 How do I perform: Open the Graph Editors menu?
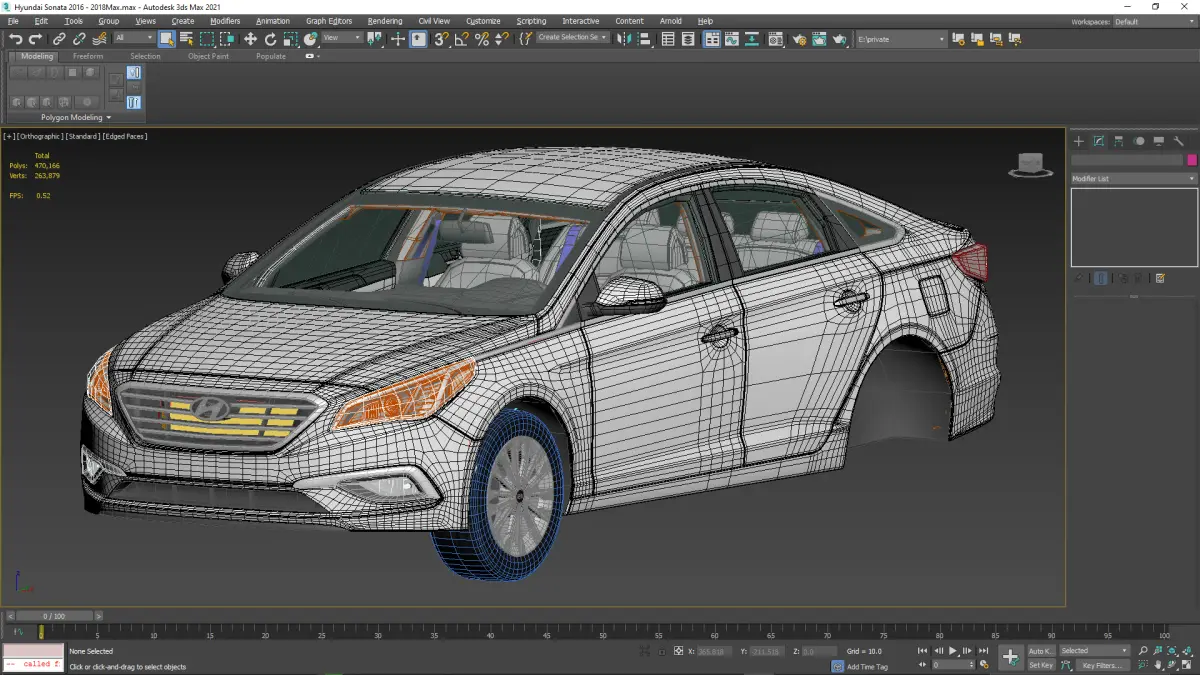coord(329,21)
